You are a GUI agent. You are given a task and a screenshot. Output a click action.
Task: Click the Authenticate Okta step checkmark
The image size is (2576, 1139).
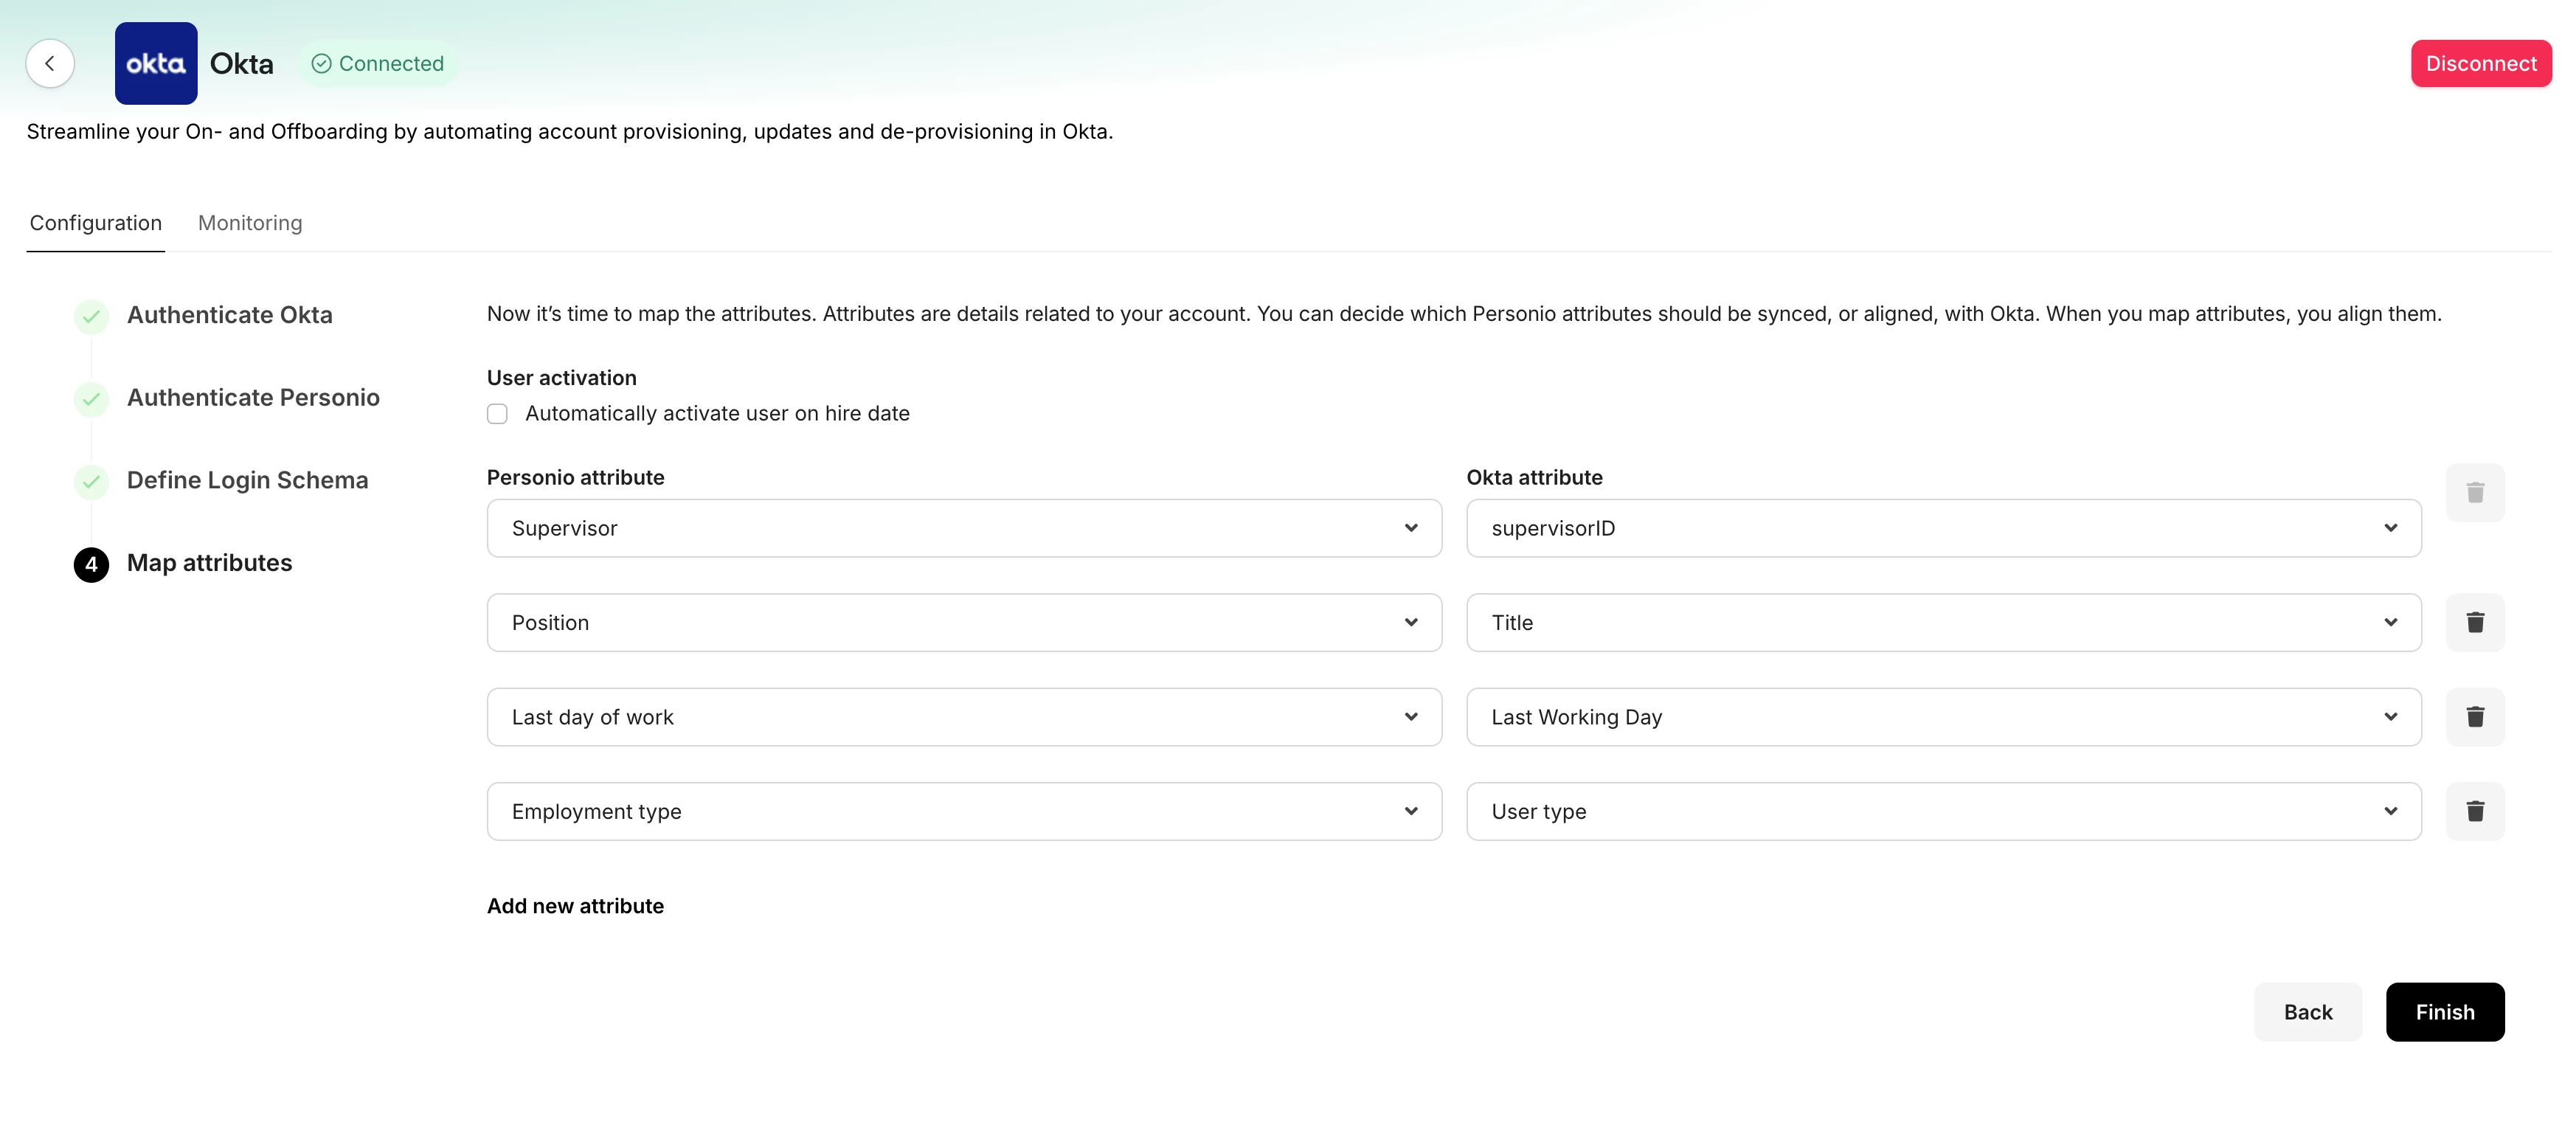[91, 316]
